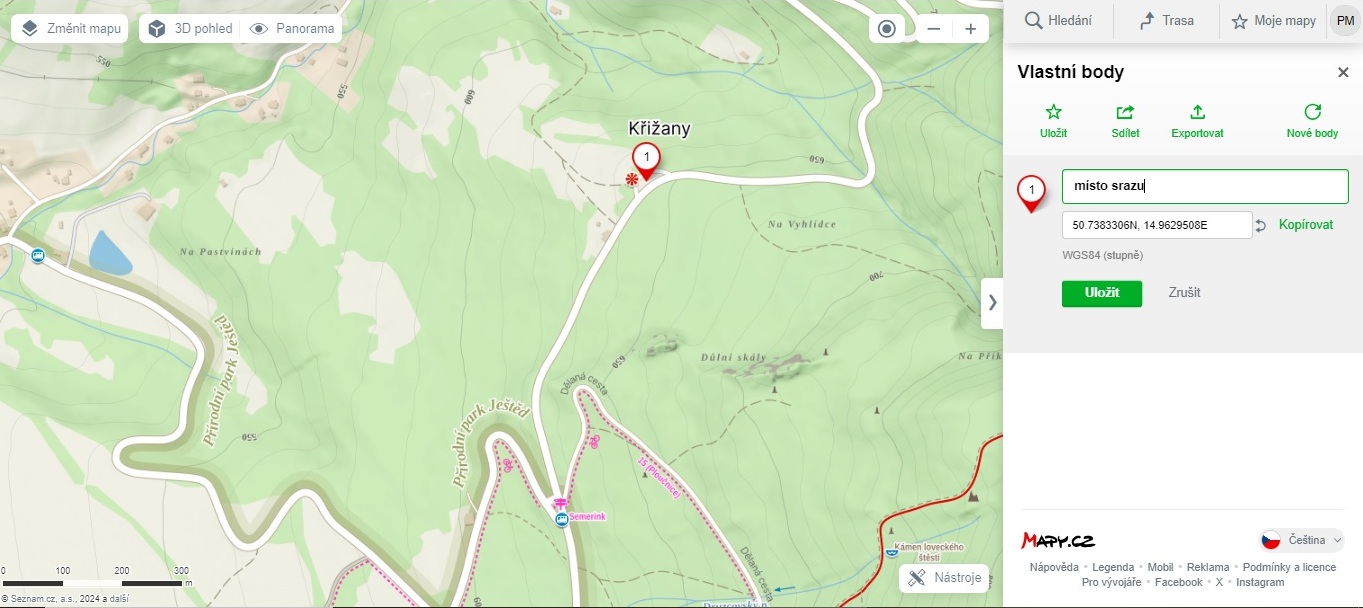1363x608 pixels.
Task: Zoom in with the plus button
Action: pyautogui.click(x=970, y=29)
